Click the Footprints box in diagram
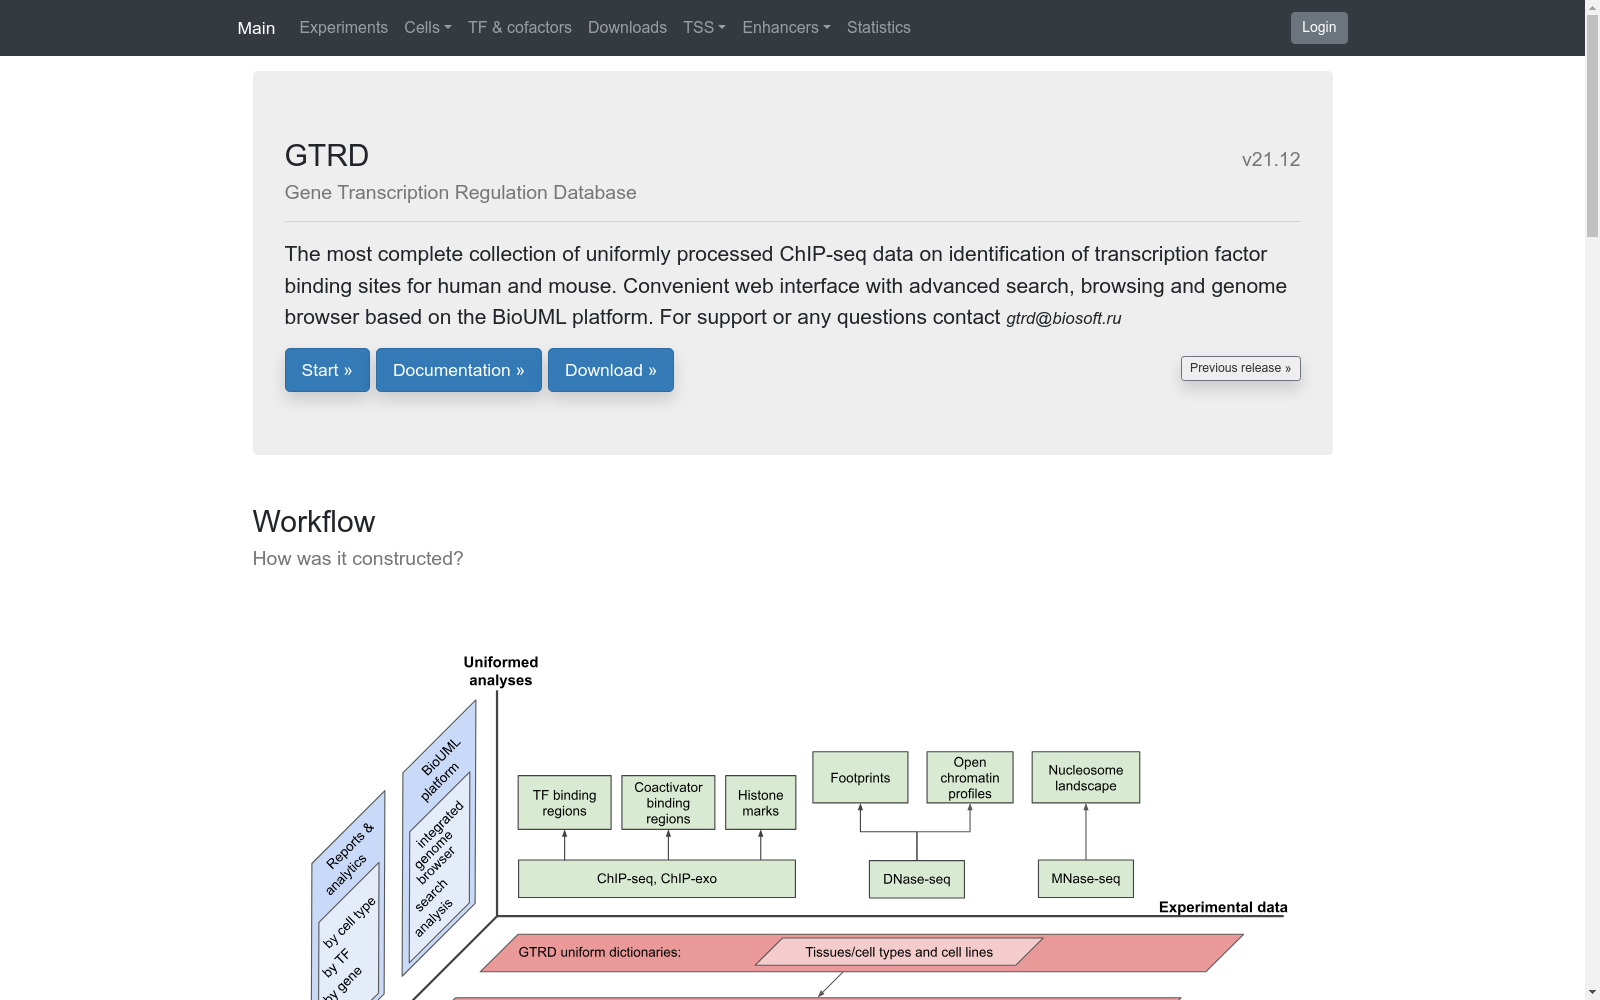Image resolution: width=1600 pixels, height=1000 pixels. (x=860, y=778)
